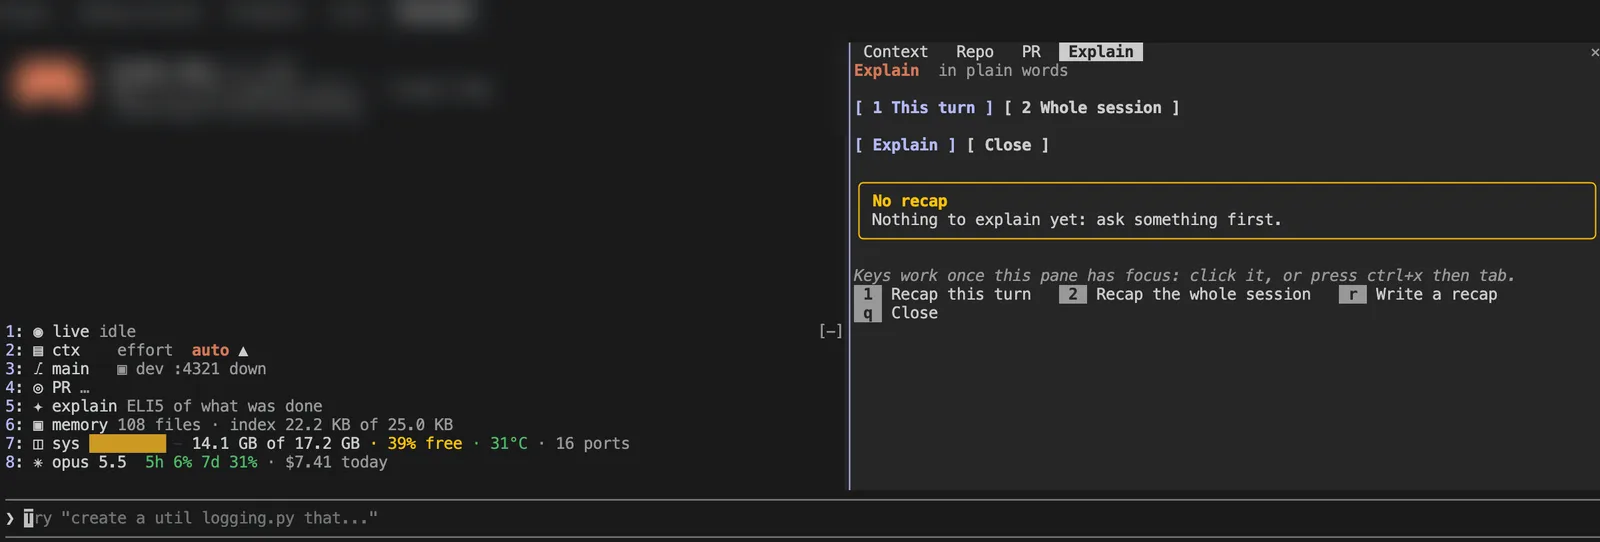Choose the '1 This turn' option
The image size is (1600, 542).
pos(924,108)
